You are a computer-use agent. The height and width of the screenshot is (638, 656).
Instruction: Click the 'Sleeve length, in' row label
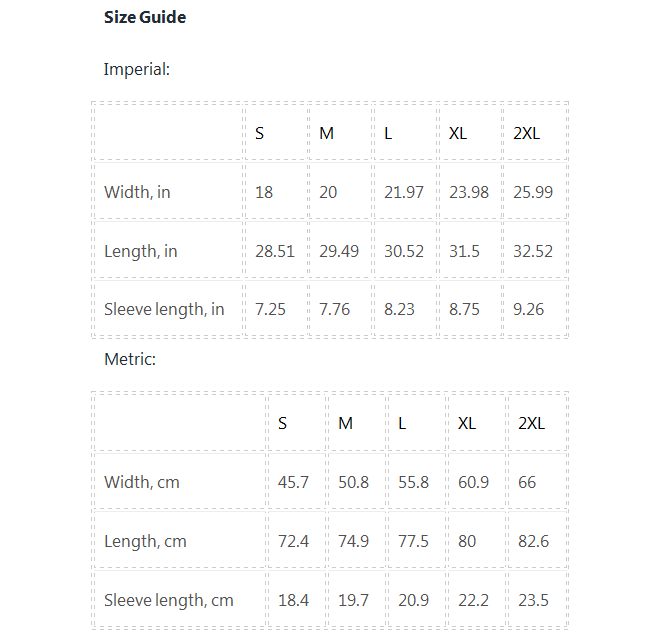[x=164, y=309]
